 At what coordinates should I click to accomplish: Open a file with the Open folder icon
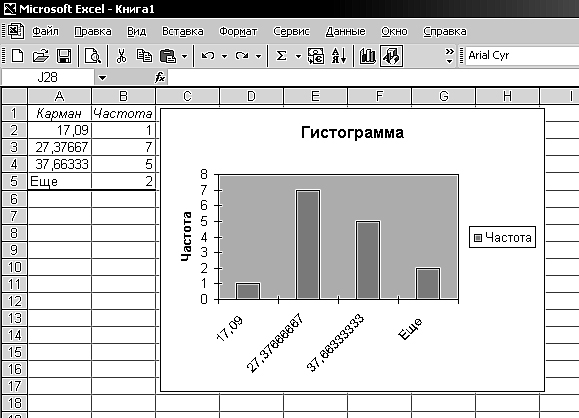(40, 56)
